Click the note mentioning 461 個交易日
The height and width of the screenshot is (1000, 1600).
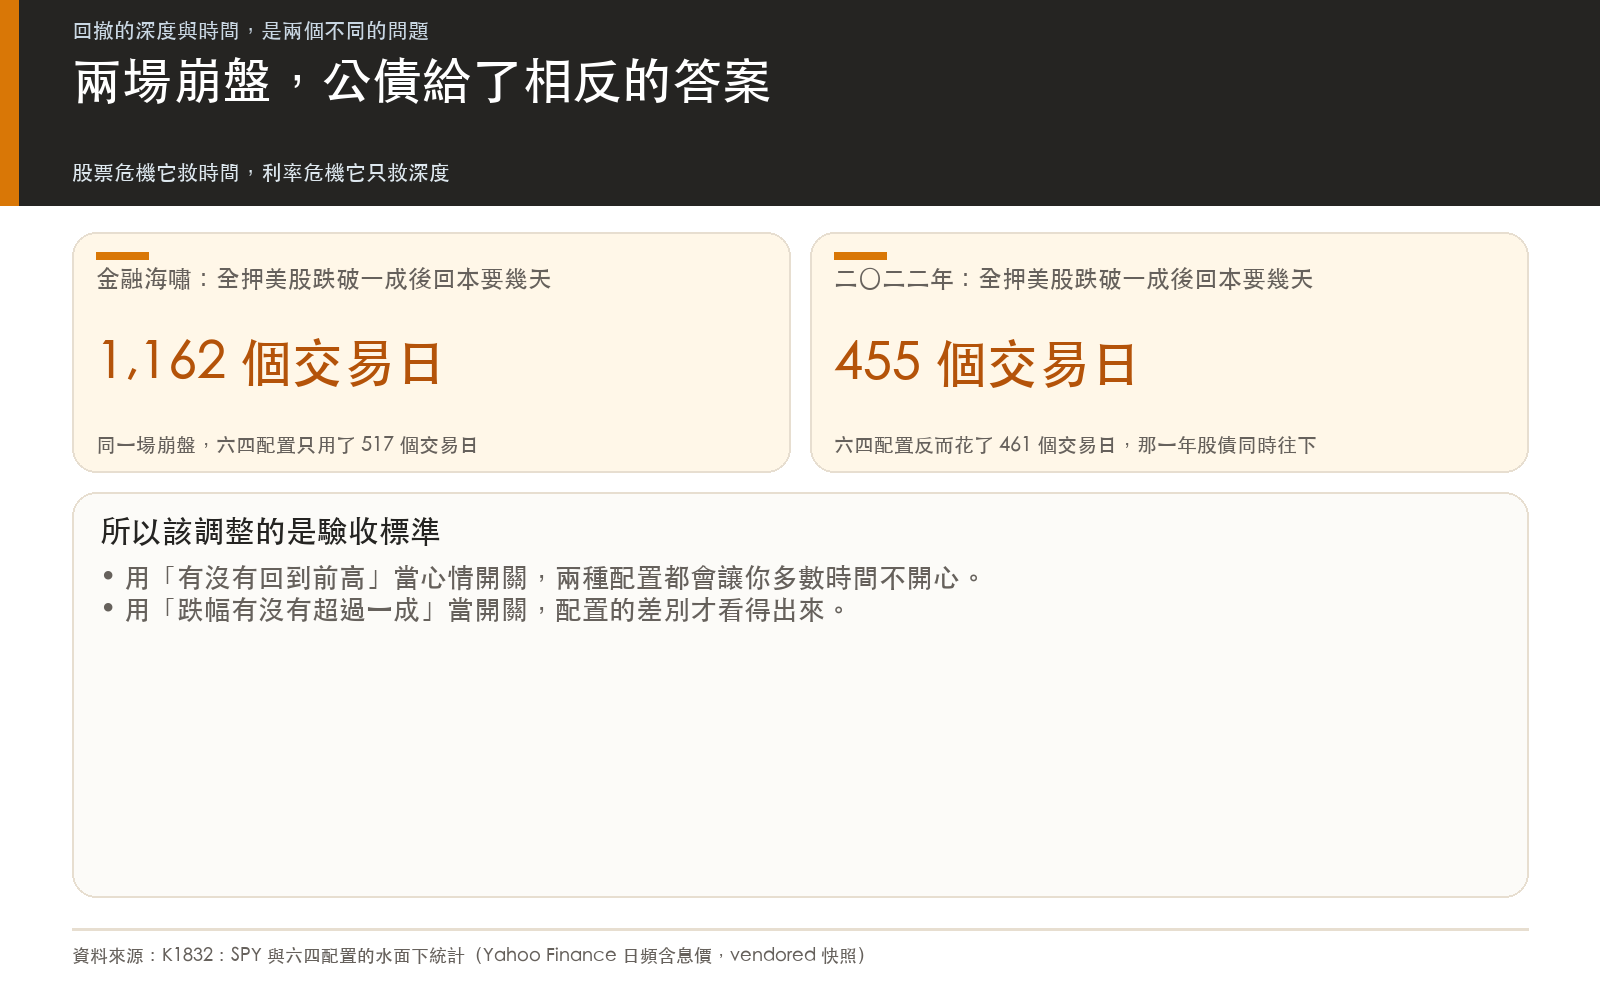point(1075,445)
